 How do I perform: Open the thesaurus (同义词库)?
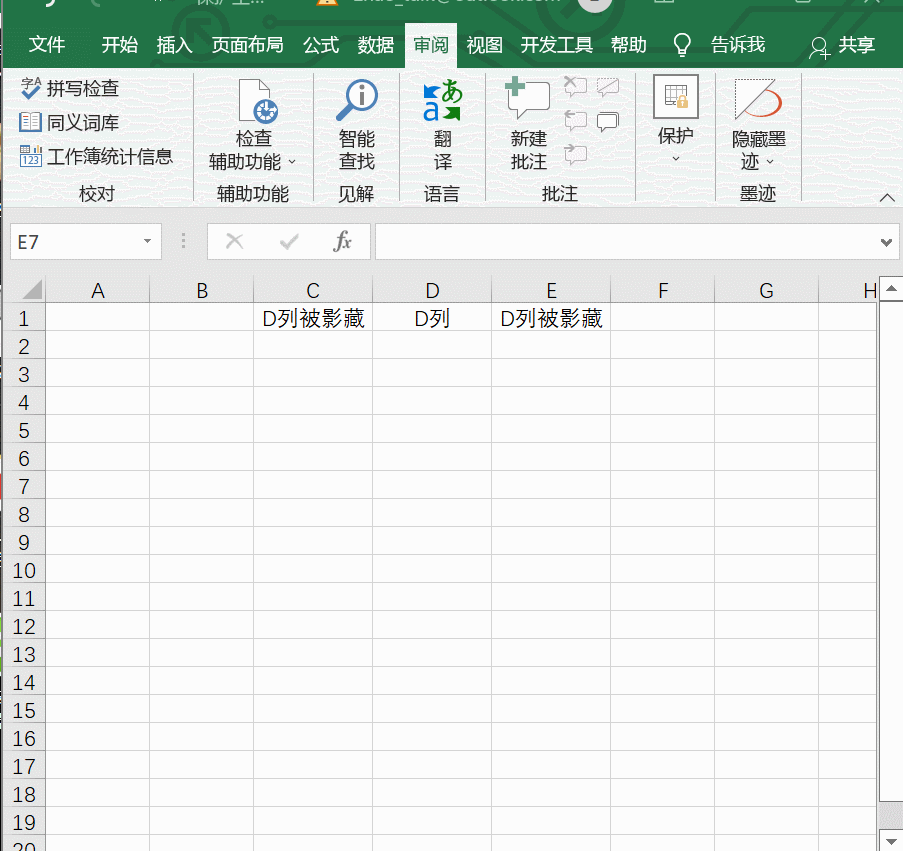pyautogui.click(x=69, y=122)
